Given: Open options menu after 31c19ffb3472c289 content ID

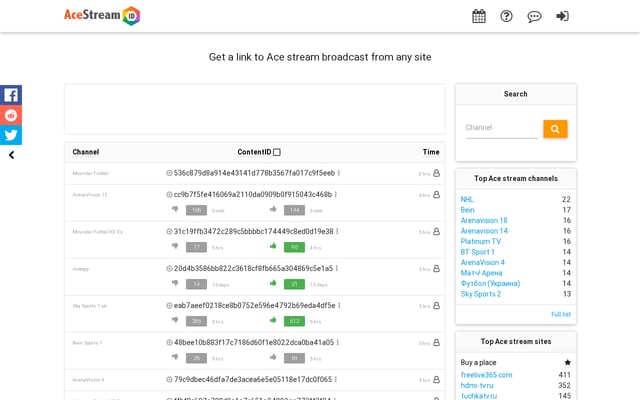Looking at the screenshot, I should (x=338, y=231).
